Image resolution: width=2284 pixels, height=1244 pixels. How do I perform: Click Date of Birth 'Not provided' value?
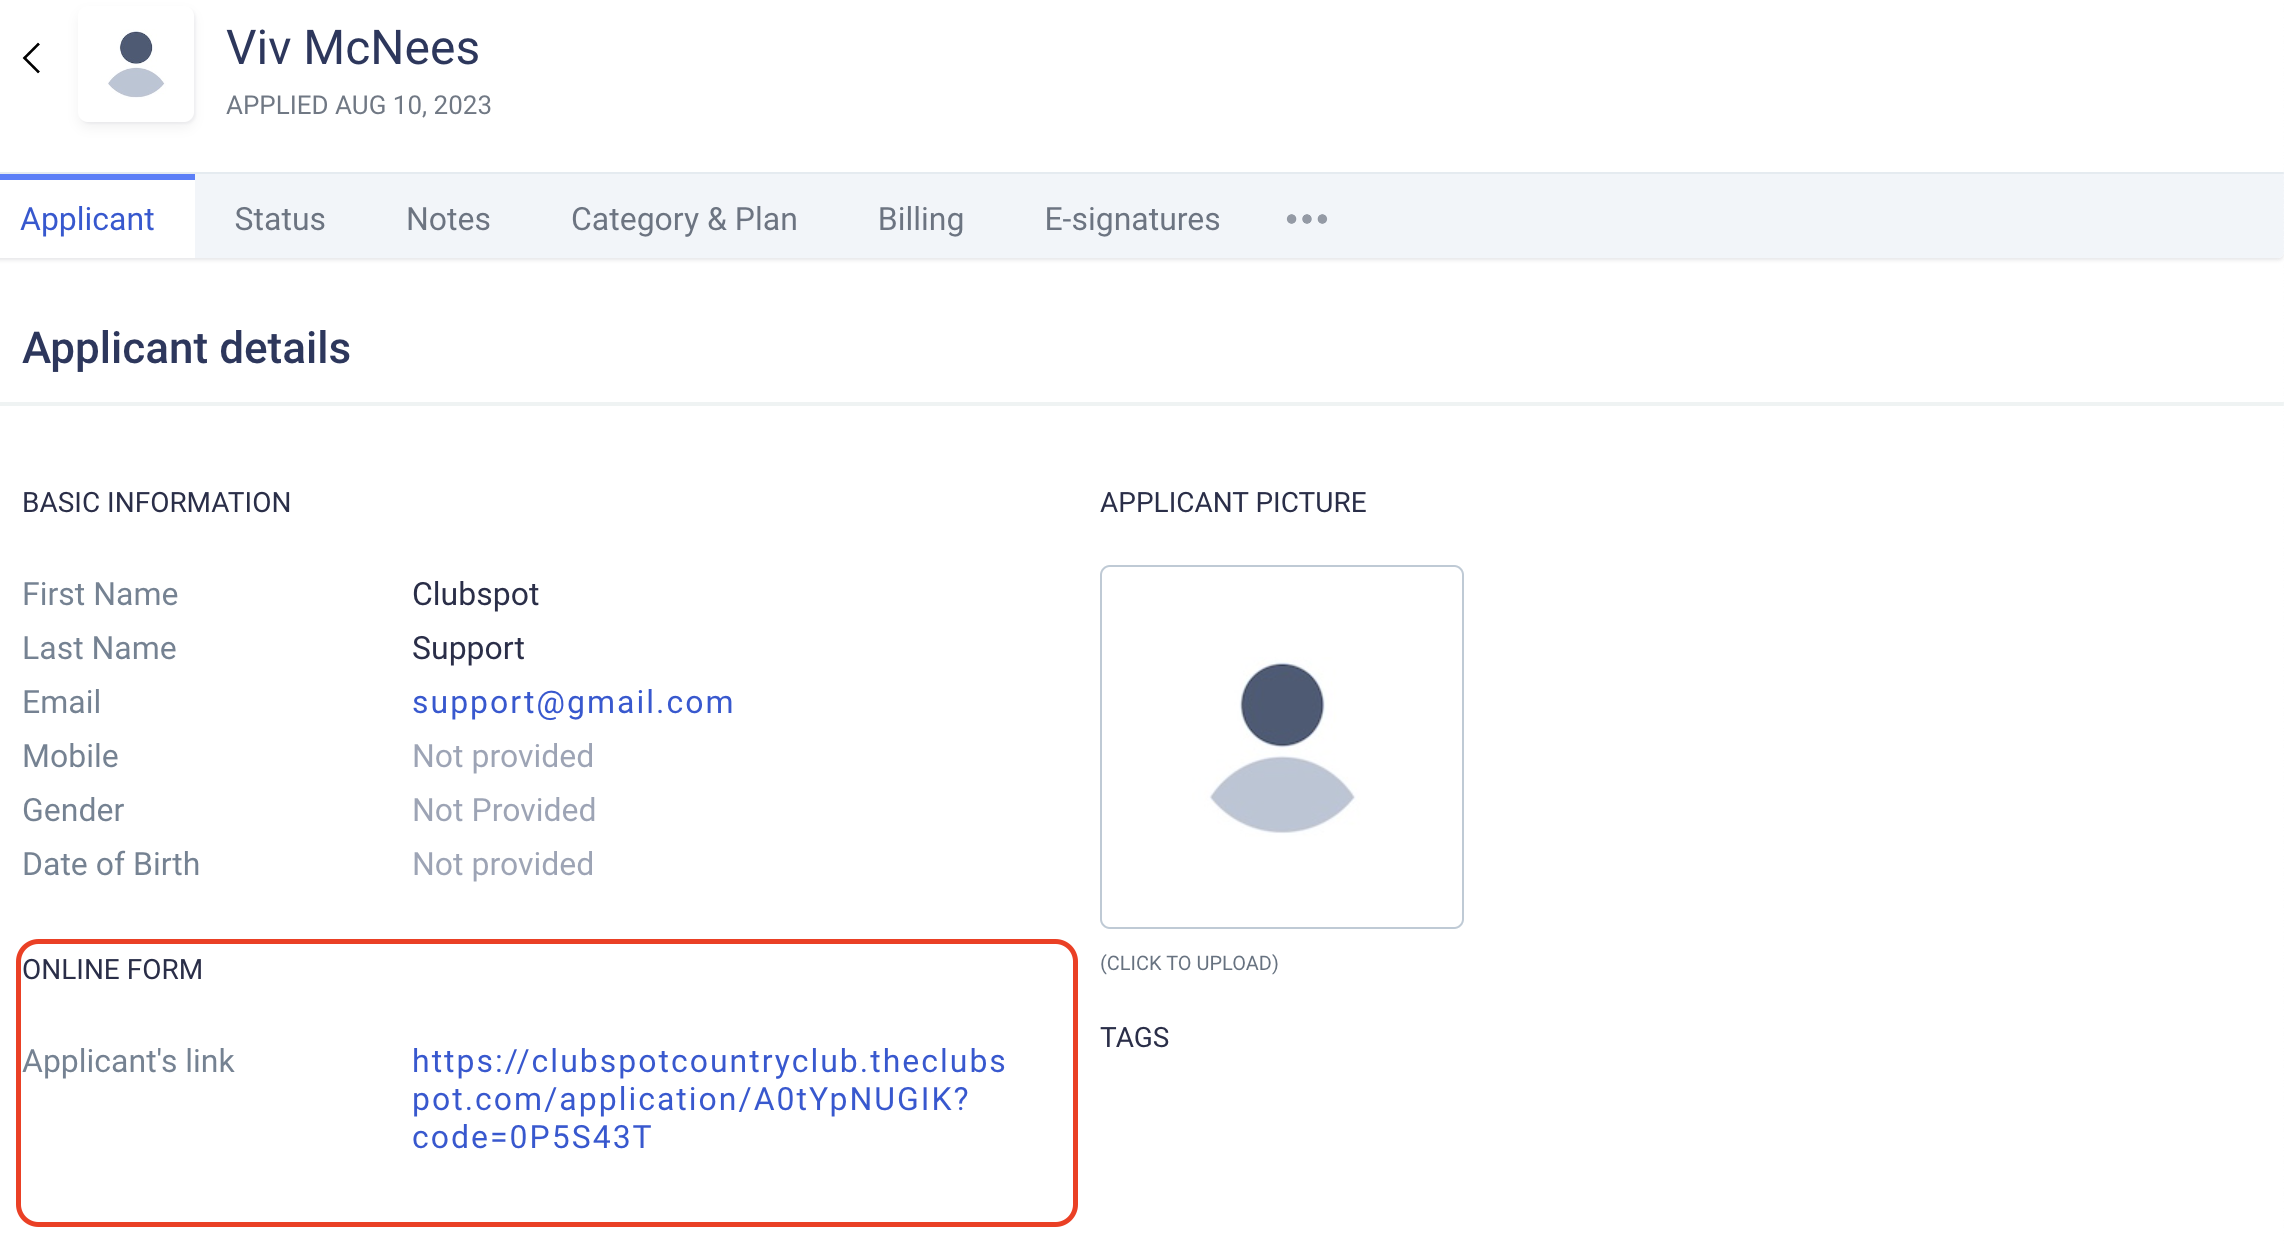coord(503,864)
